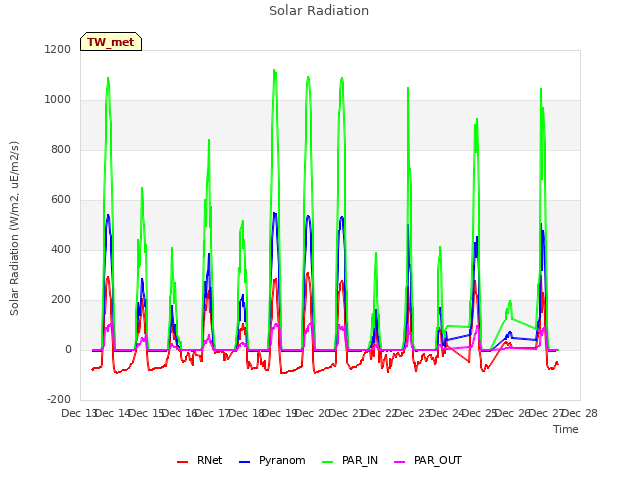The image size is (640, 480).
Task: Click the Dec 23 PAR_IN green spike
Action: coord(408,88)
